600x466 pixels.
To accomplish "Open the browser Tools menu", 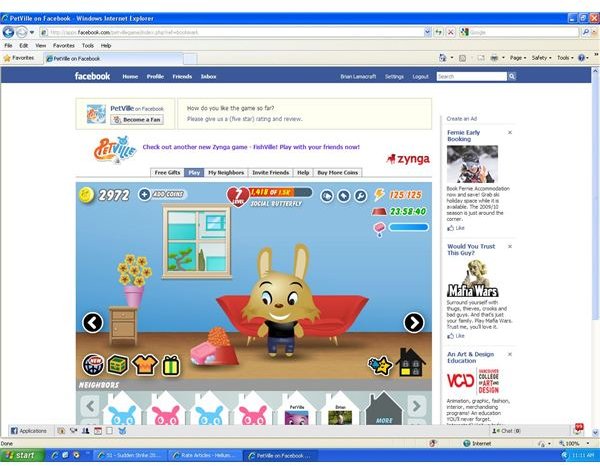I will pos(88,46).
